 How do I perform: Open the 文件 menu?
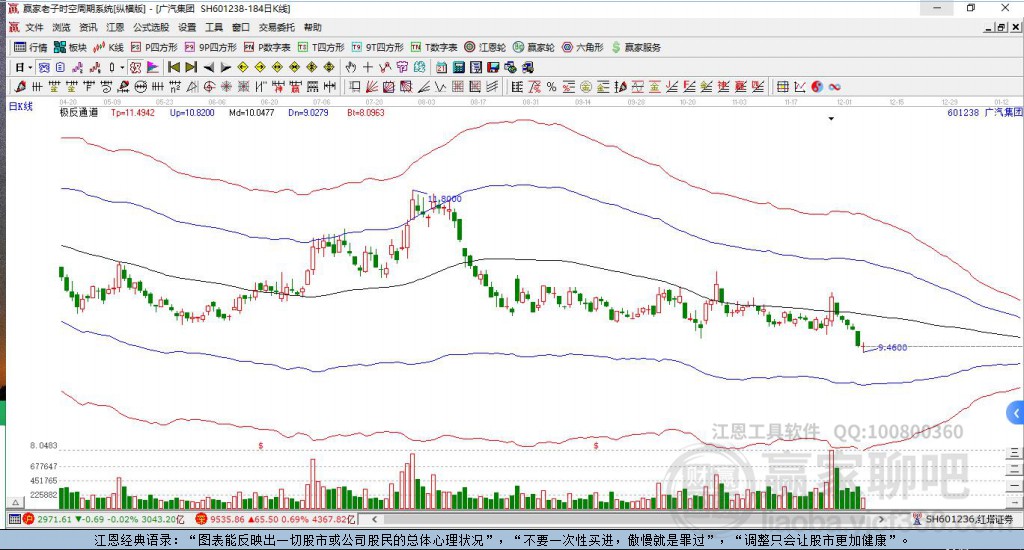tap(34, 27)
